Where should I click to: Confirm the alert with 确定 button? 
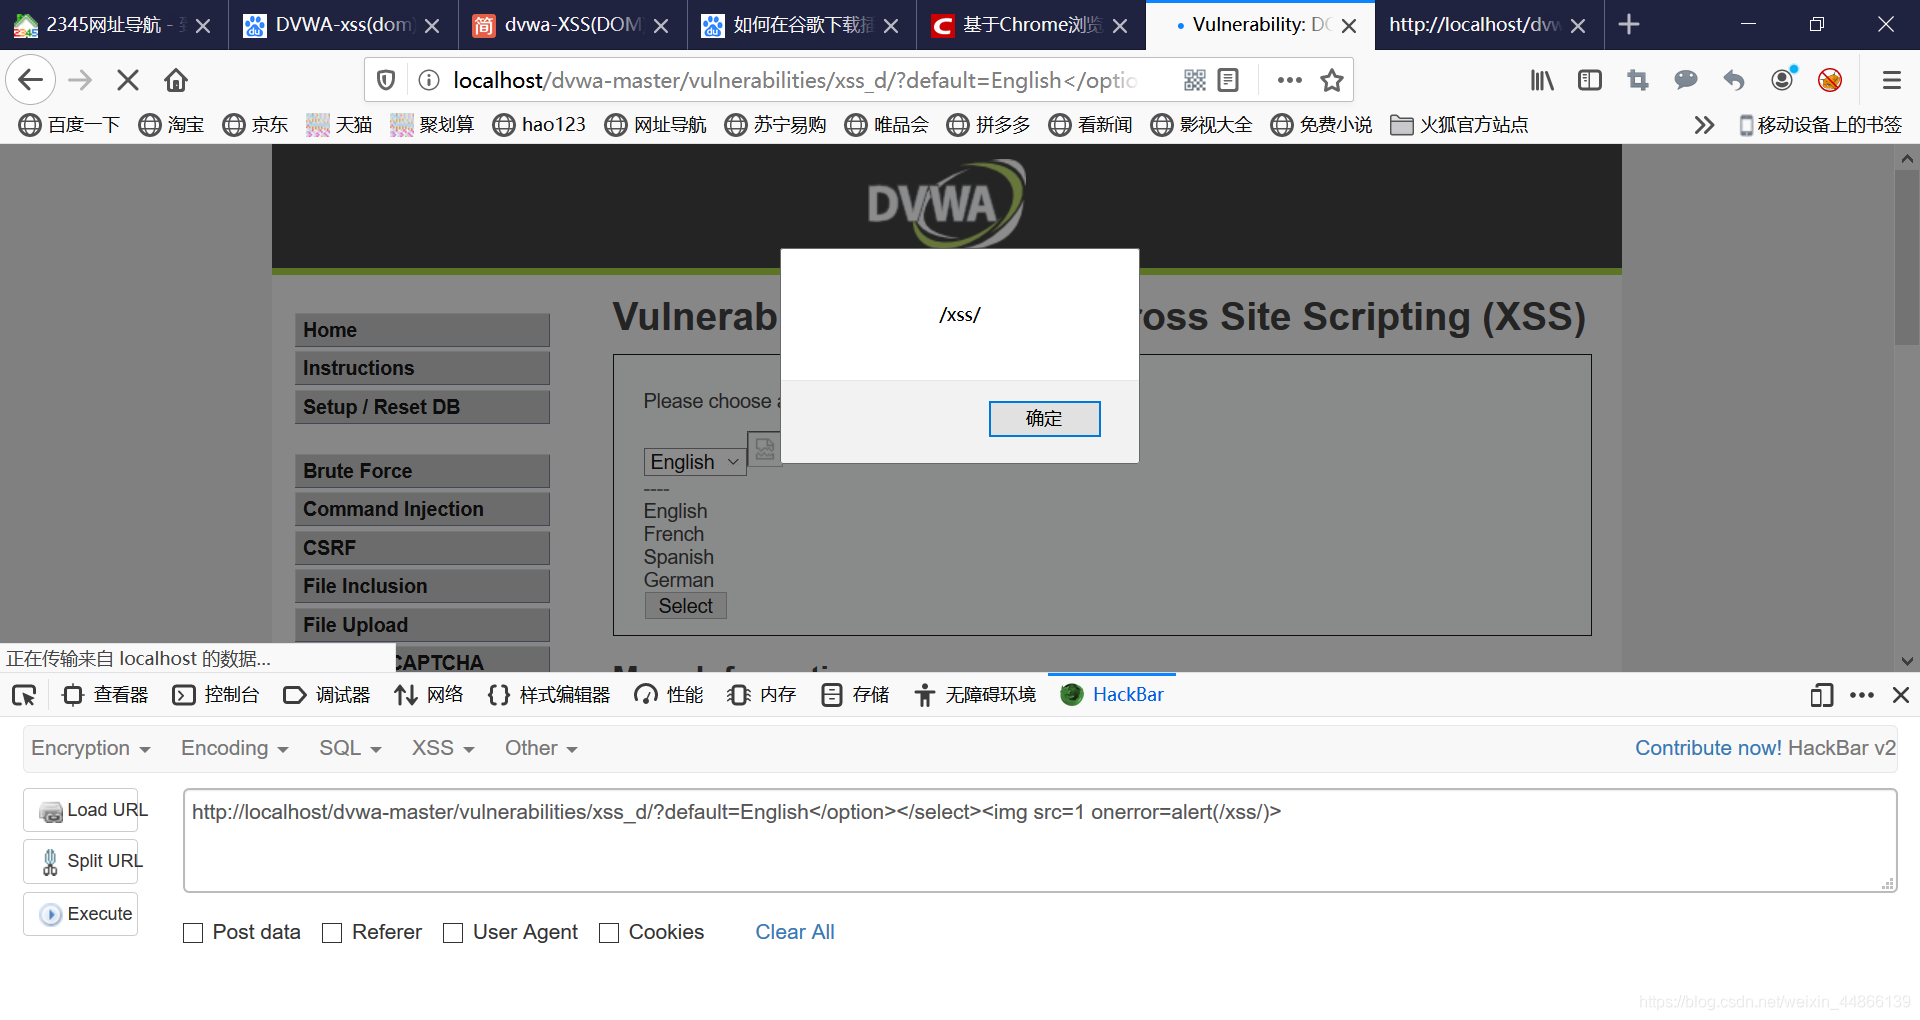point(1044,419)
